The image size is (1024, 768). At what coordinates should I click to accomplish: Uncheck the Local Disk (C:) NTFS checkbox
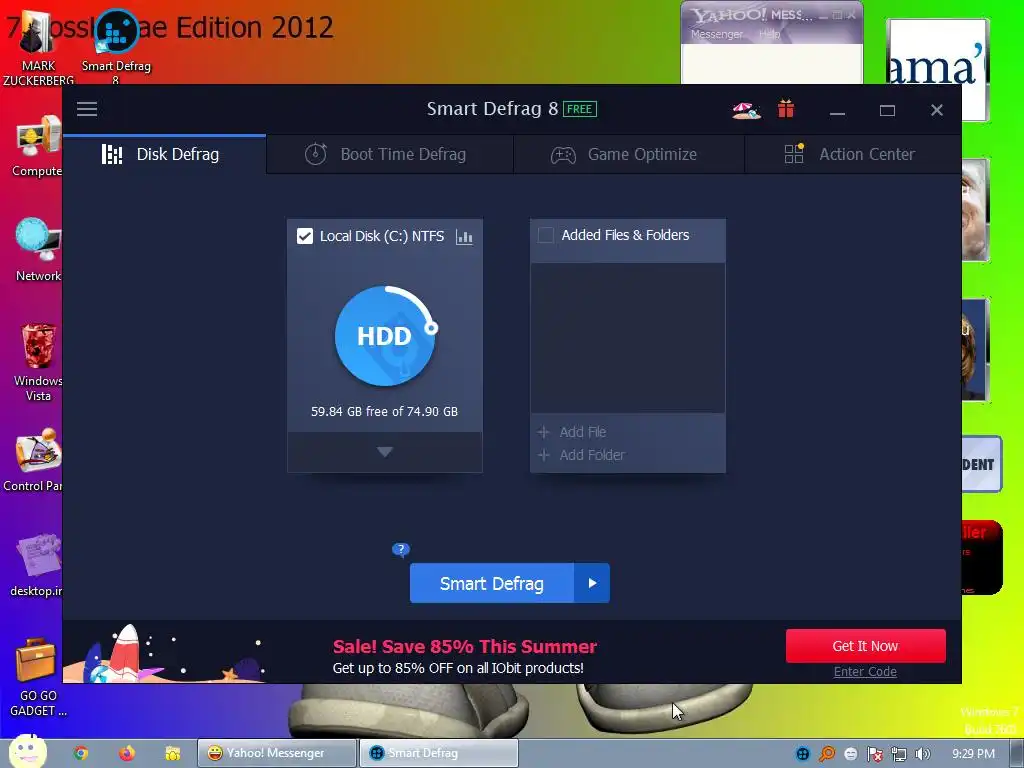(305, 236)
